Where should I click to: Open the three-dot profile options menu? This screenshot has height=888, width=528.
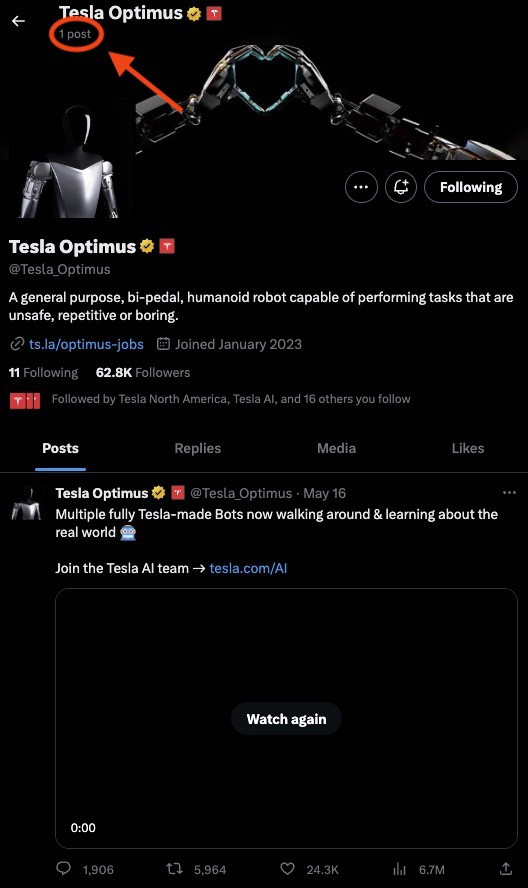[361, 187]
